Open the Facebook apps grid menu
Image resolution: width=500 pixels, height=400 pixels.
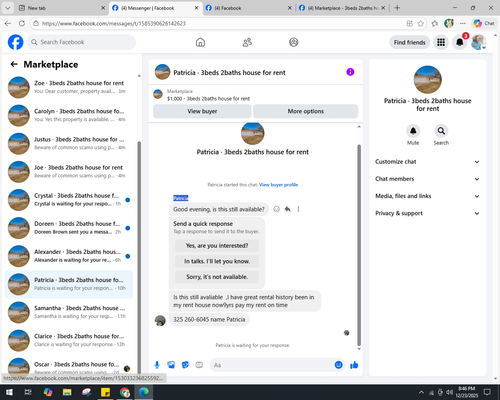[441, 42]
